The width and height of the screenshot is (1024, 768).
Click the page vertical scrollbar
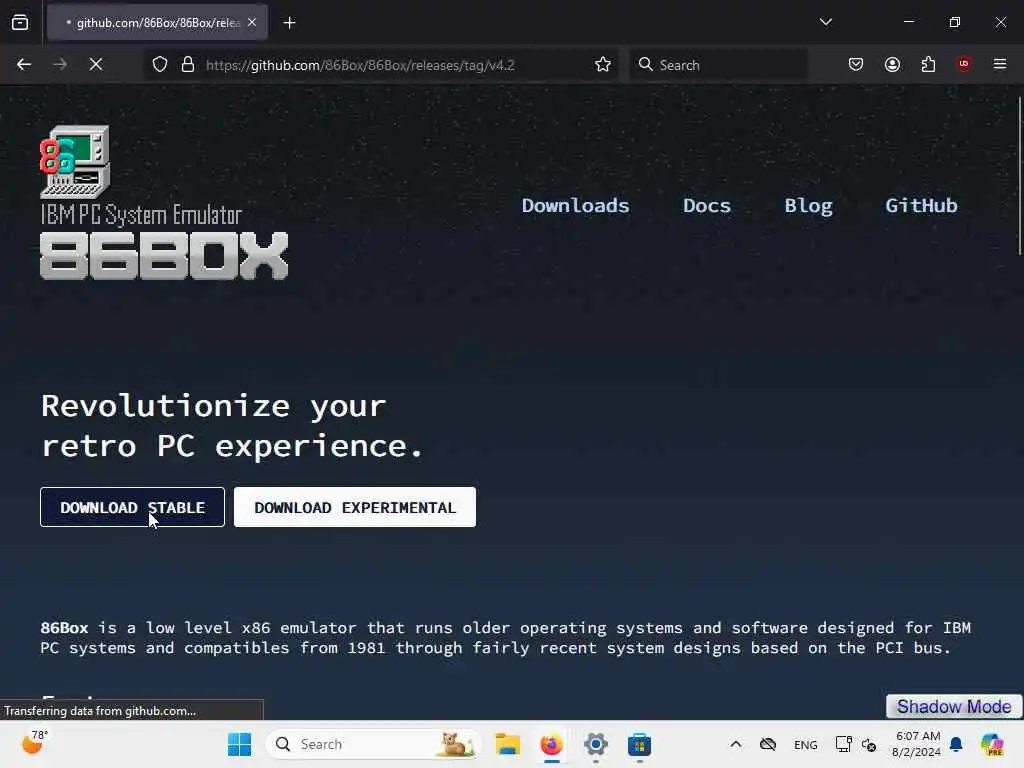1019,176
